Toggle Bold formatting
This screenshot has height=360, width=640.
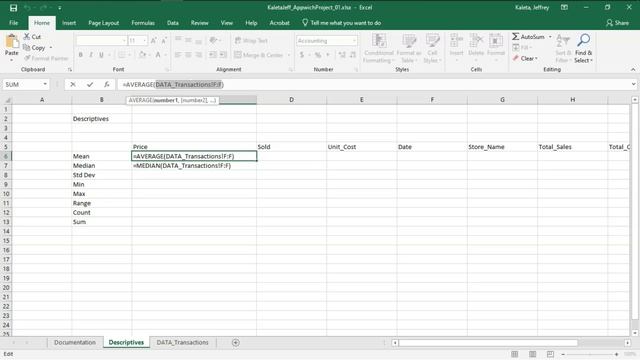81,55
